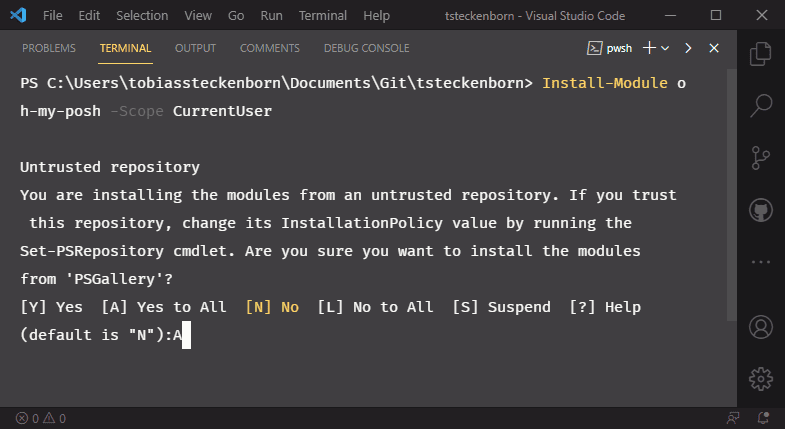Viewport: 785px width, 429px height.
Task: Click the VS Code logo icon
Action: click(18, 15)
